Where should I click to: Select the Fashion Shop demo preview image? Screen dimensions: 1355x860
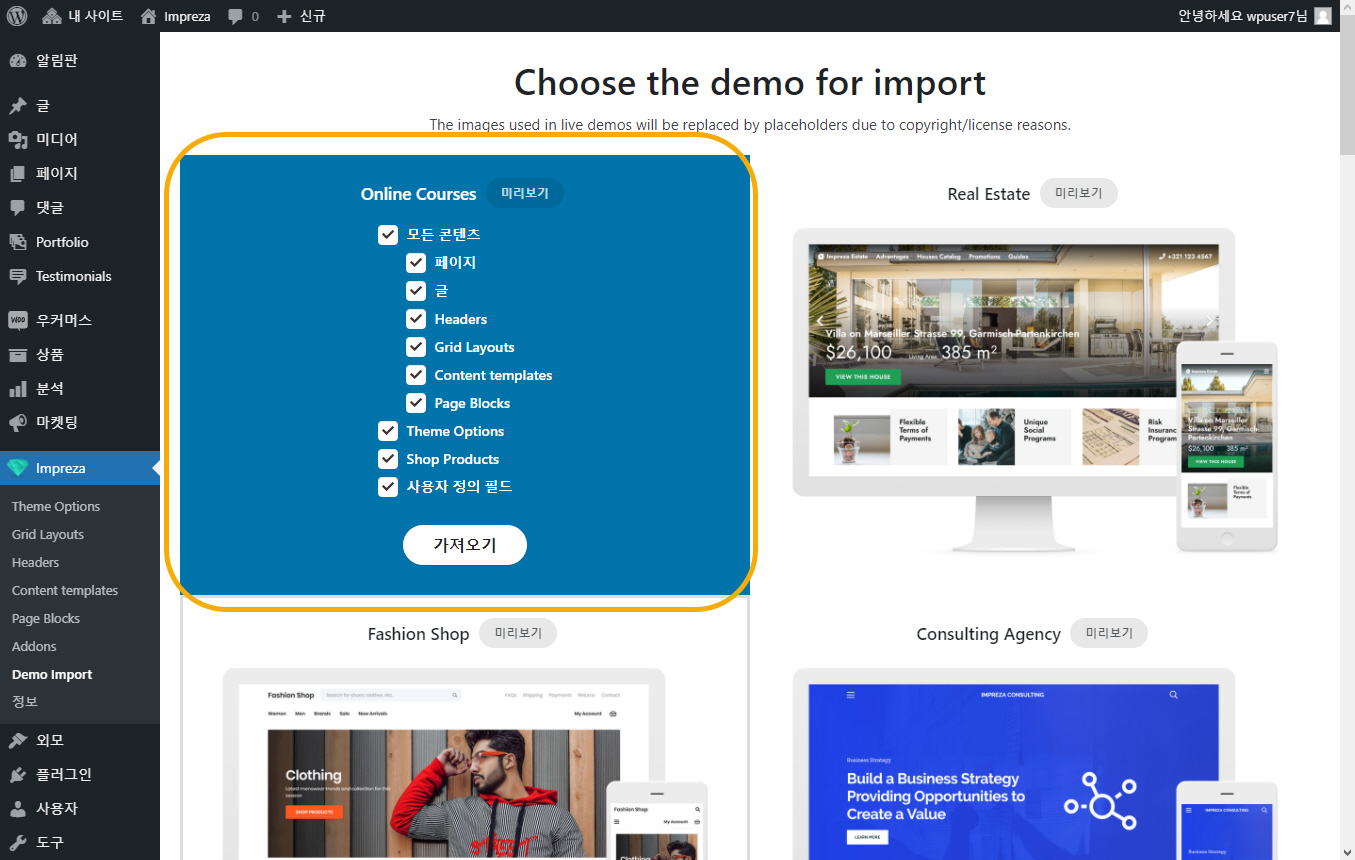465,763
